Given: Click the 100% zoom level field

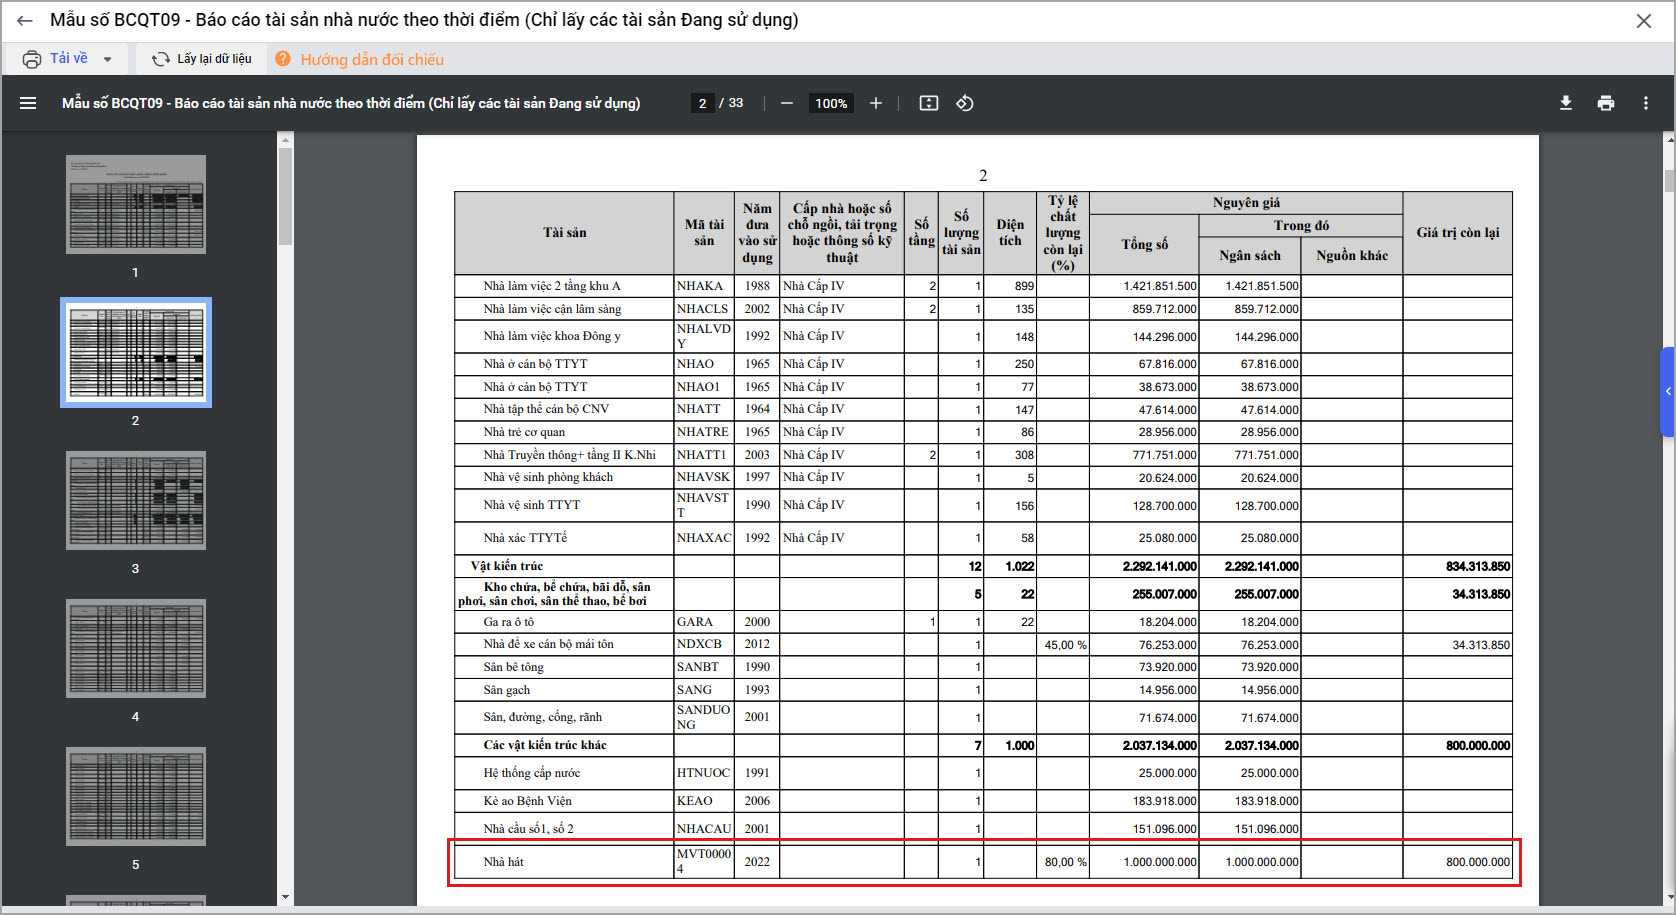Looking at the screenshot, I should (831, 103).
